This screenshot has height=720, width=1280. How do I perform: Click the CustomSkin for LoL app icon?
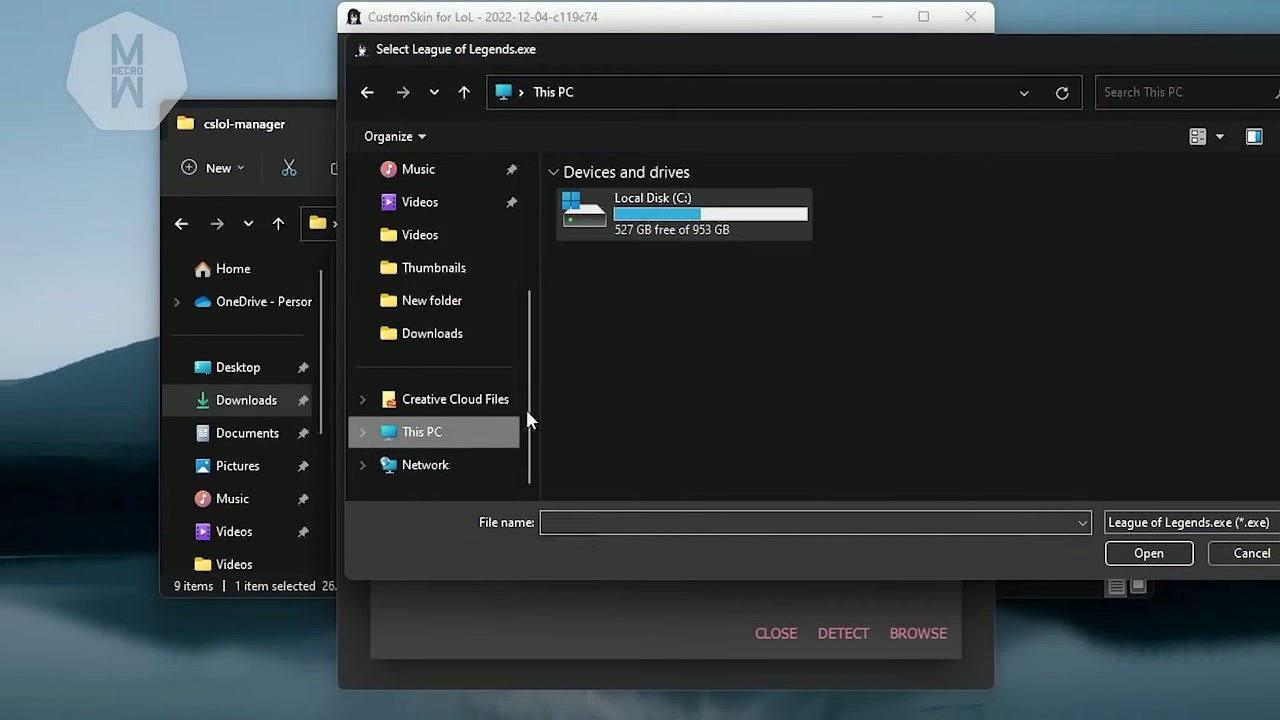(353, 17)
